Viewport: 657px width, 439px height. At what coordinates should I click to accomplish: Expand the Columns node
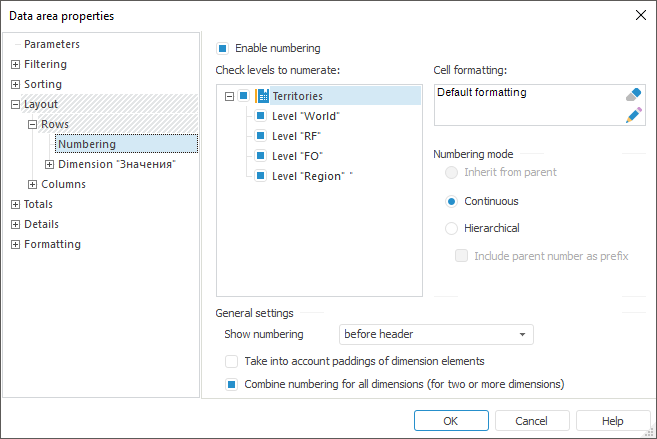32,184
